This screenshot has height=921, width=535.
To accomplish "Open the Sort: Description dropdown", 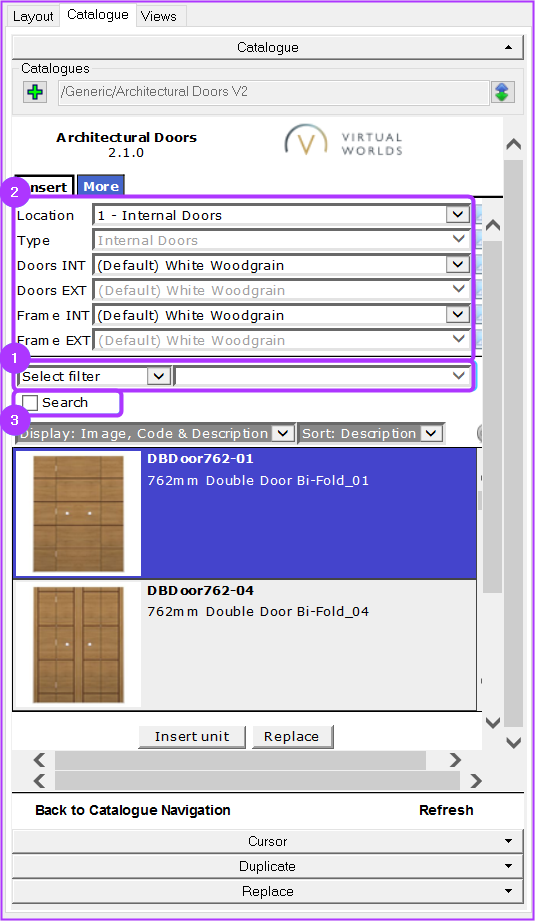I will pyautogui.click(x=370, y=433).
